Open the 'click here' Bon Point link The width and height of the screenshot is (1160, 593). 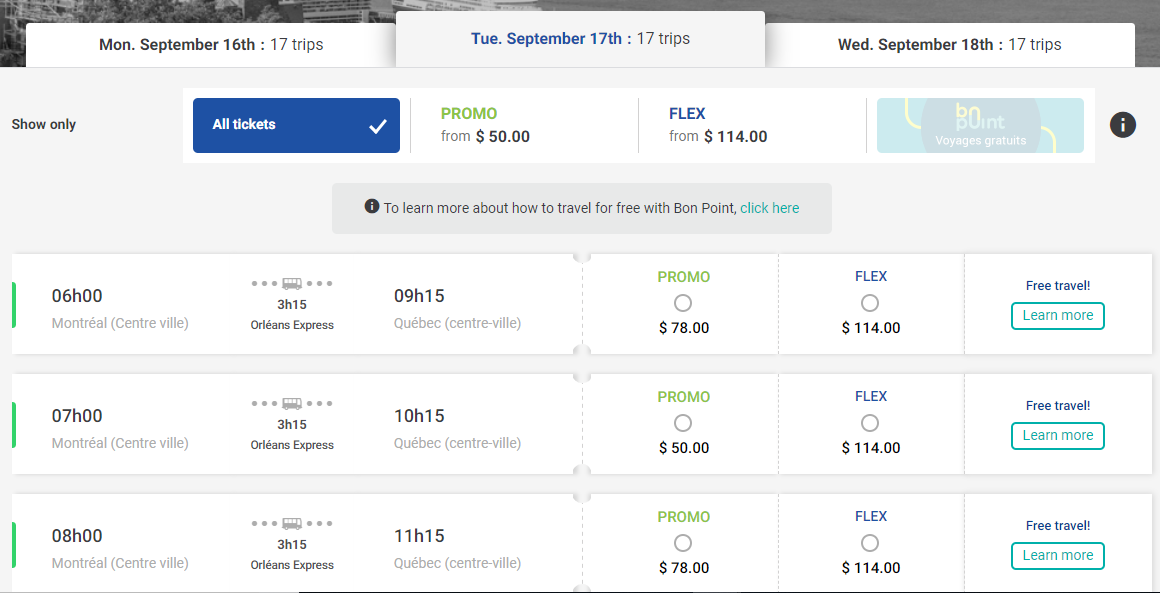click(769, 209)
